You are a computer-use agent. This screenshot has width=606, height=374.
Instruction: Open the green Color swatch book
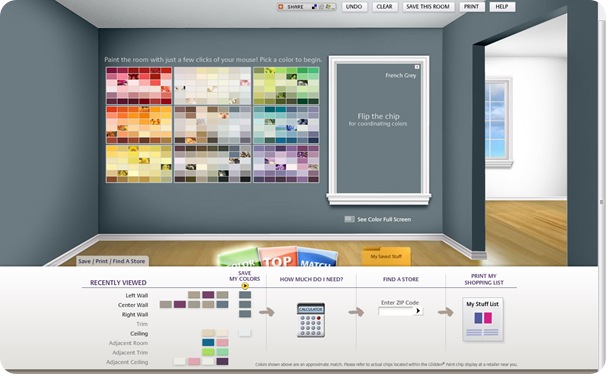(239, 258)
